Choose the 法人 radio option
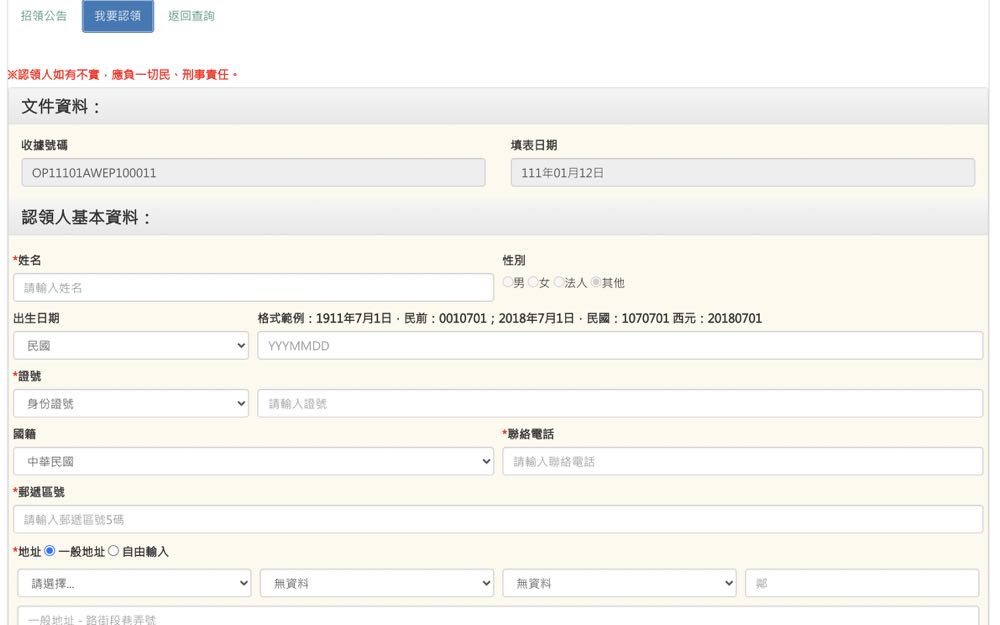Image resolution: width=1000 pixels, height=625 pixels. pos(560,283)
